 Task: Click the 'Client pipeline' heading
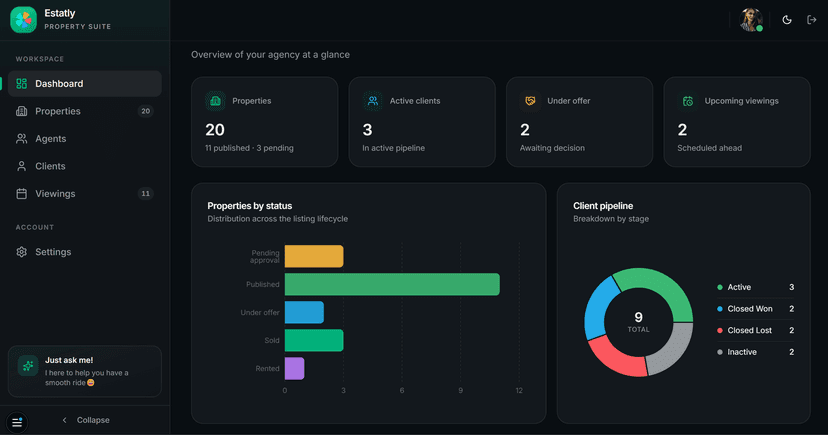click(603, 206)
